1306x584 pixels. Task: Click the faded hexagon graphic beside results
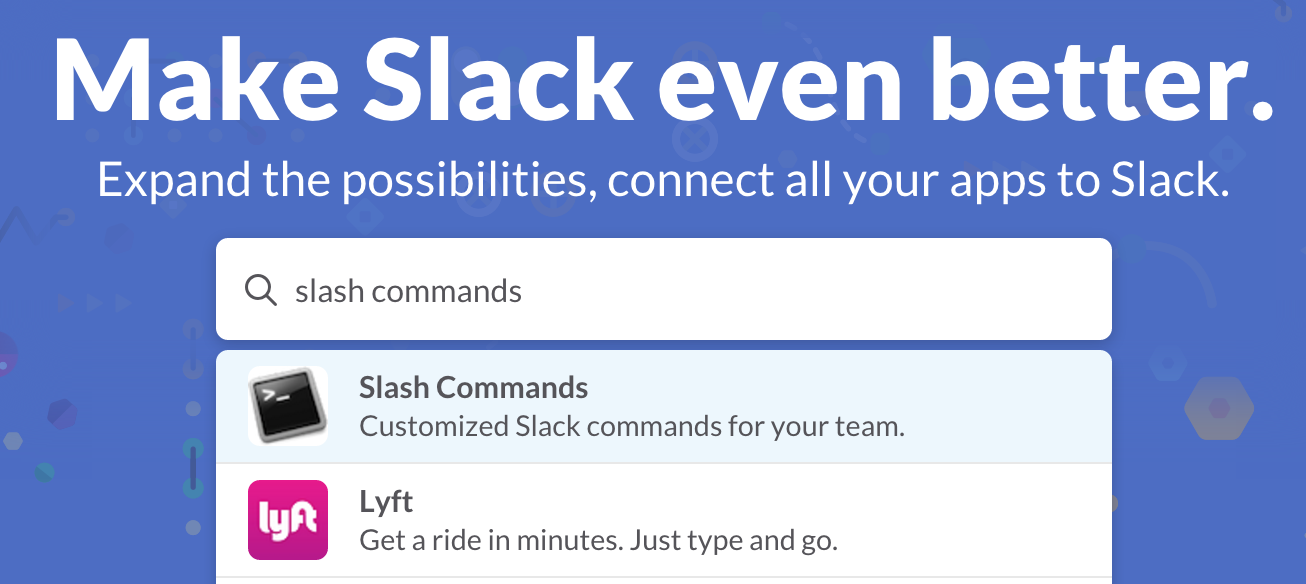click(1218, 408)
